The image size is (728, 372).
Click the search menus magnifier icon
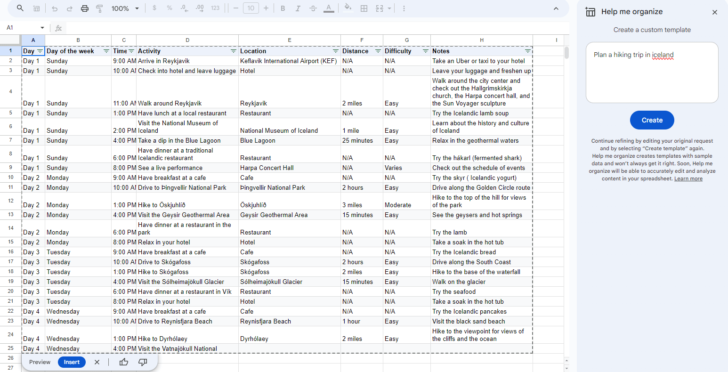[20, 8]
